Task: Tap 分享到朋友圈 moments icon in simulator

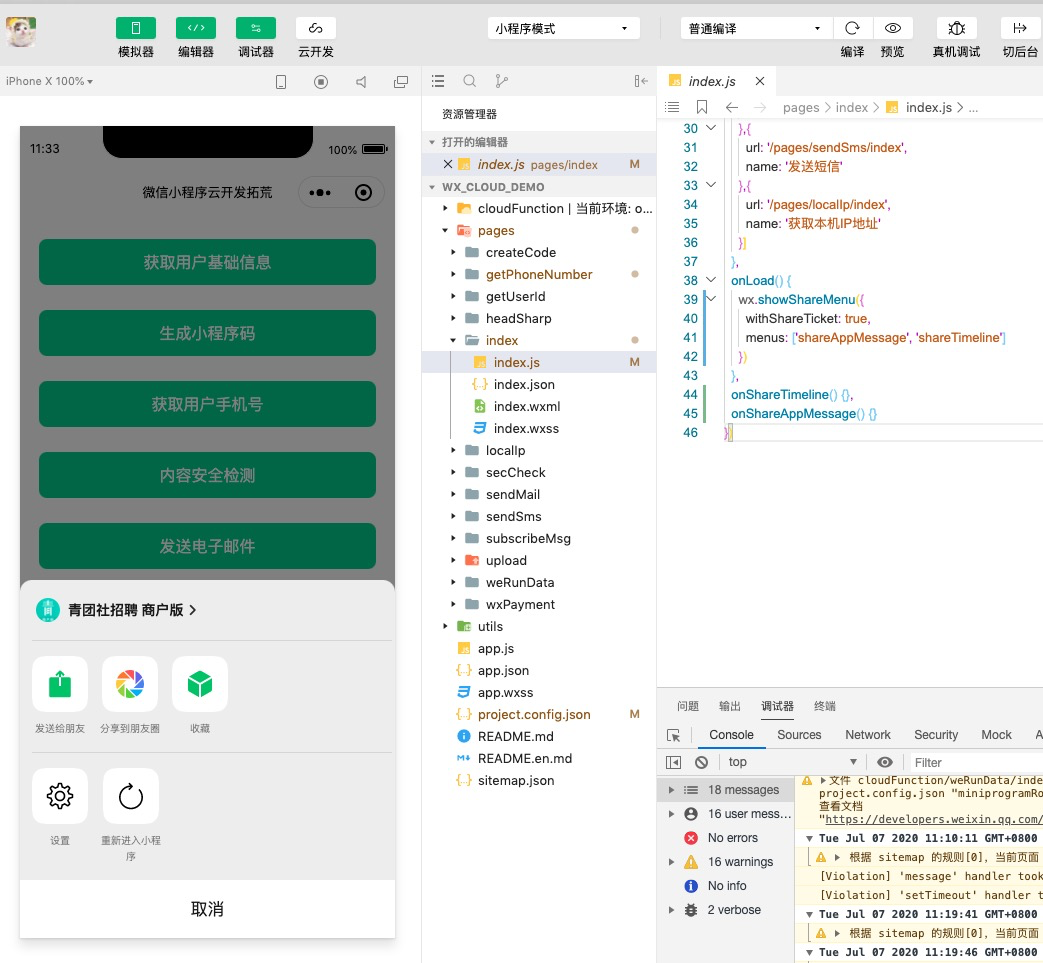Action: point(130,684)
